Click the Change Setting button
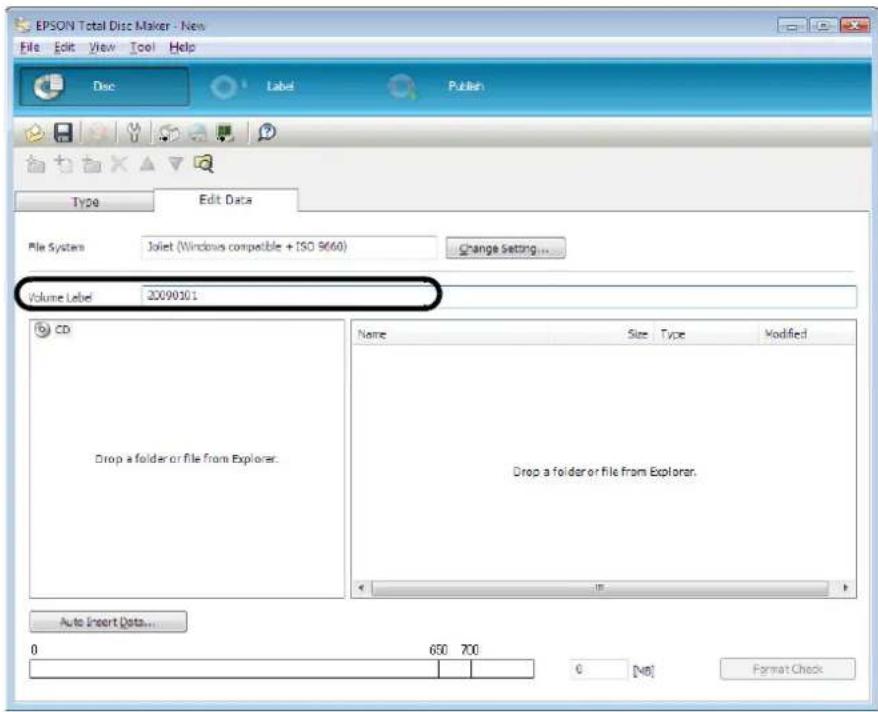 506,249
